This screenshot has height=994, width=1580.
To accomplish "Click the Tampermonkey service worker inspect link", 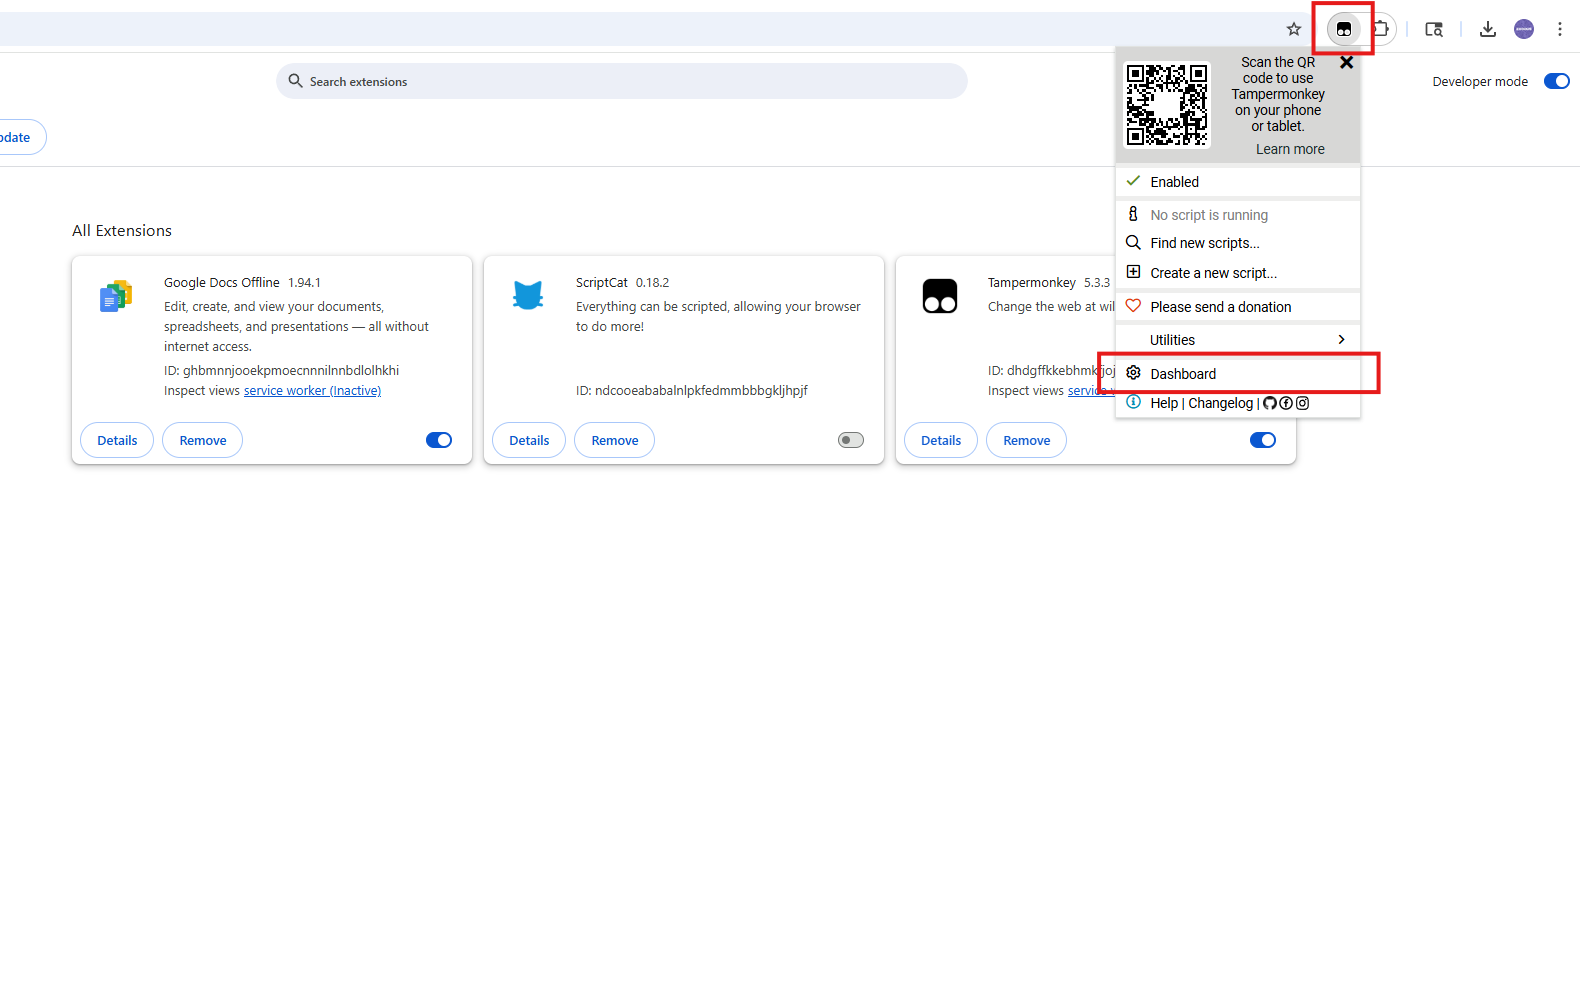I will point(1091,391).
